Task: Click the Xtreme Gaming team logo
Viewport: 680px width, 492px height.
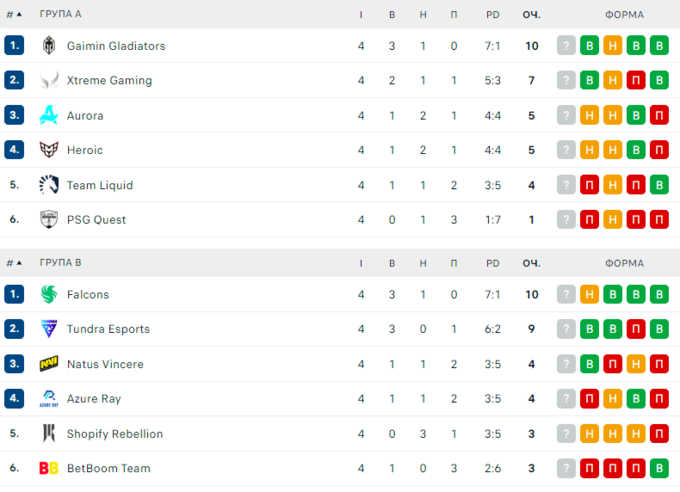Action: [x=49, y=81]
